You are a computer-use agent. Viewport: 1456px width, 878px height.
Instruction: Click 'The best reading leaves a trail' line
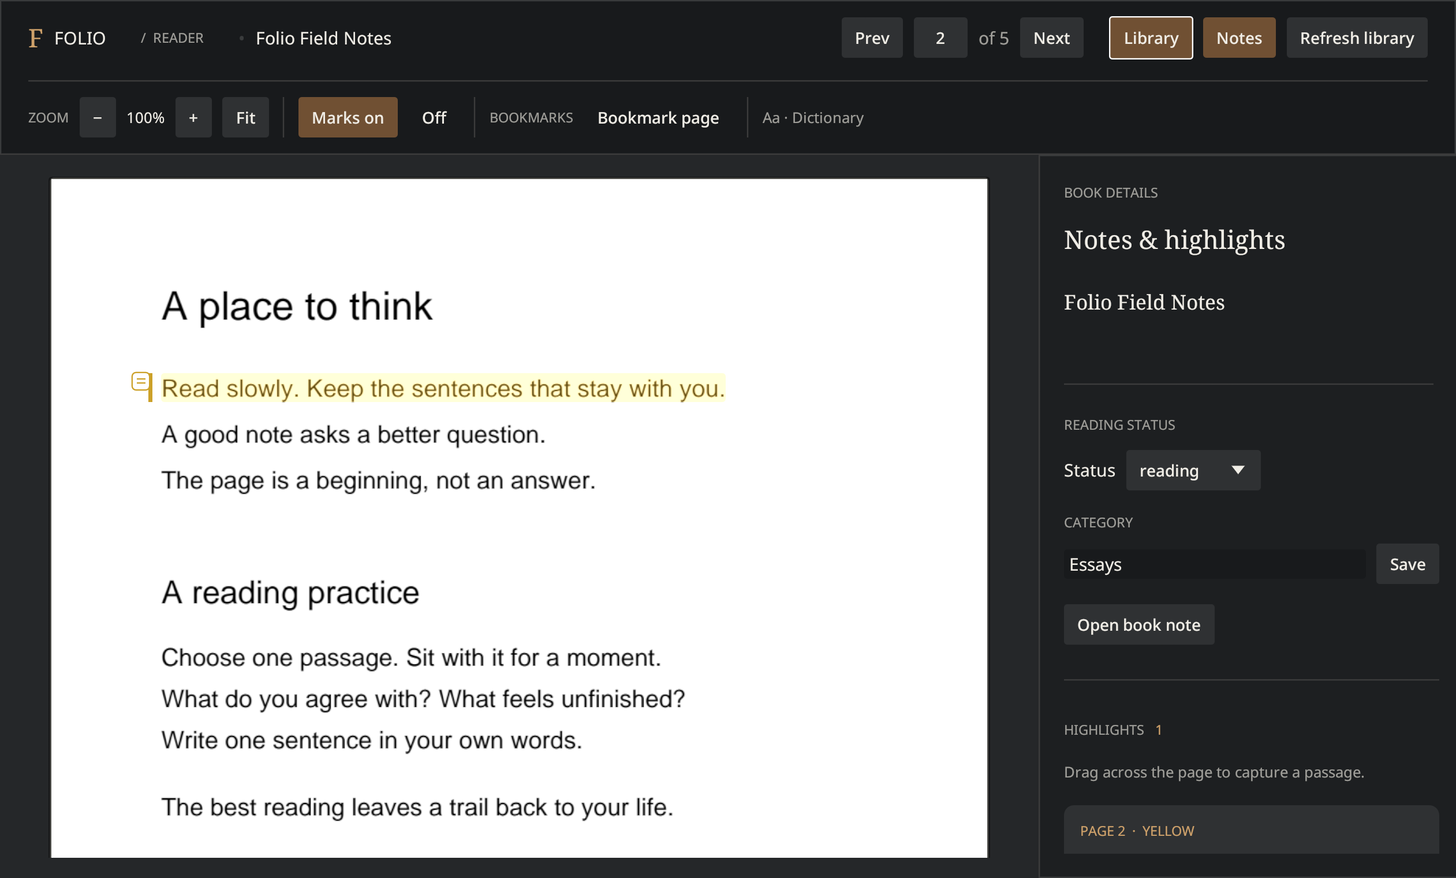pyautogui.click(x=417, y=807)
